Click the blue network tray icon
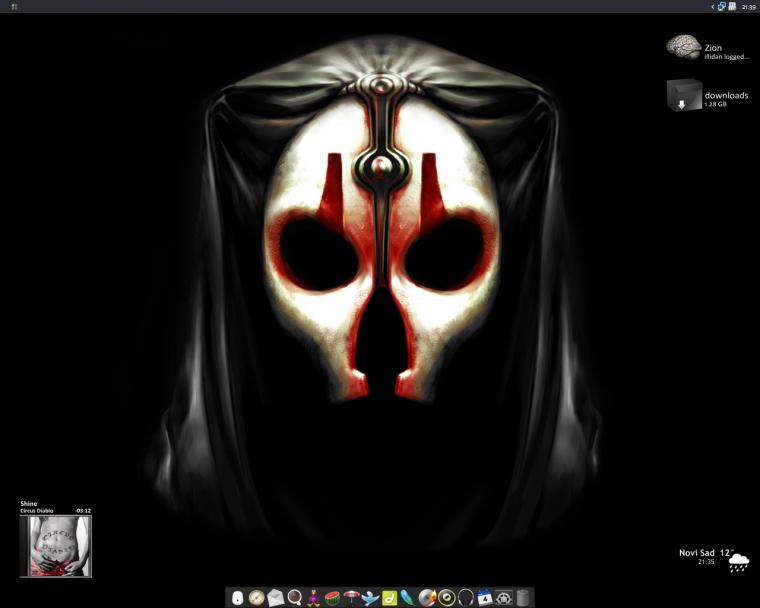Viewport: 760px width, 608px height. coord(722,7)
